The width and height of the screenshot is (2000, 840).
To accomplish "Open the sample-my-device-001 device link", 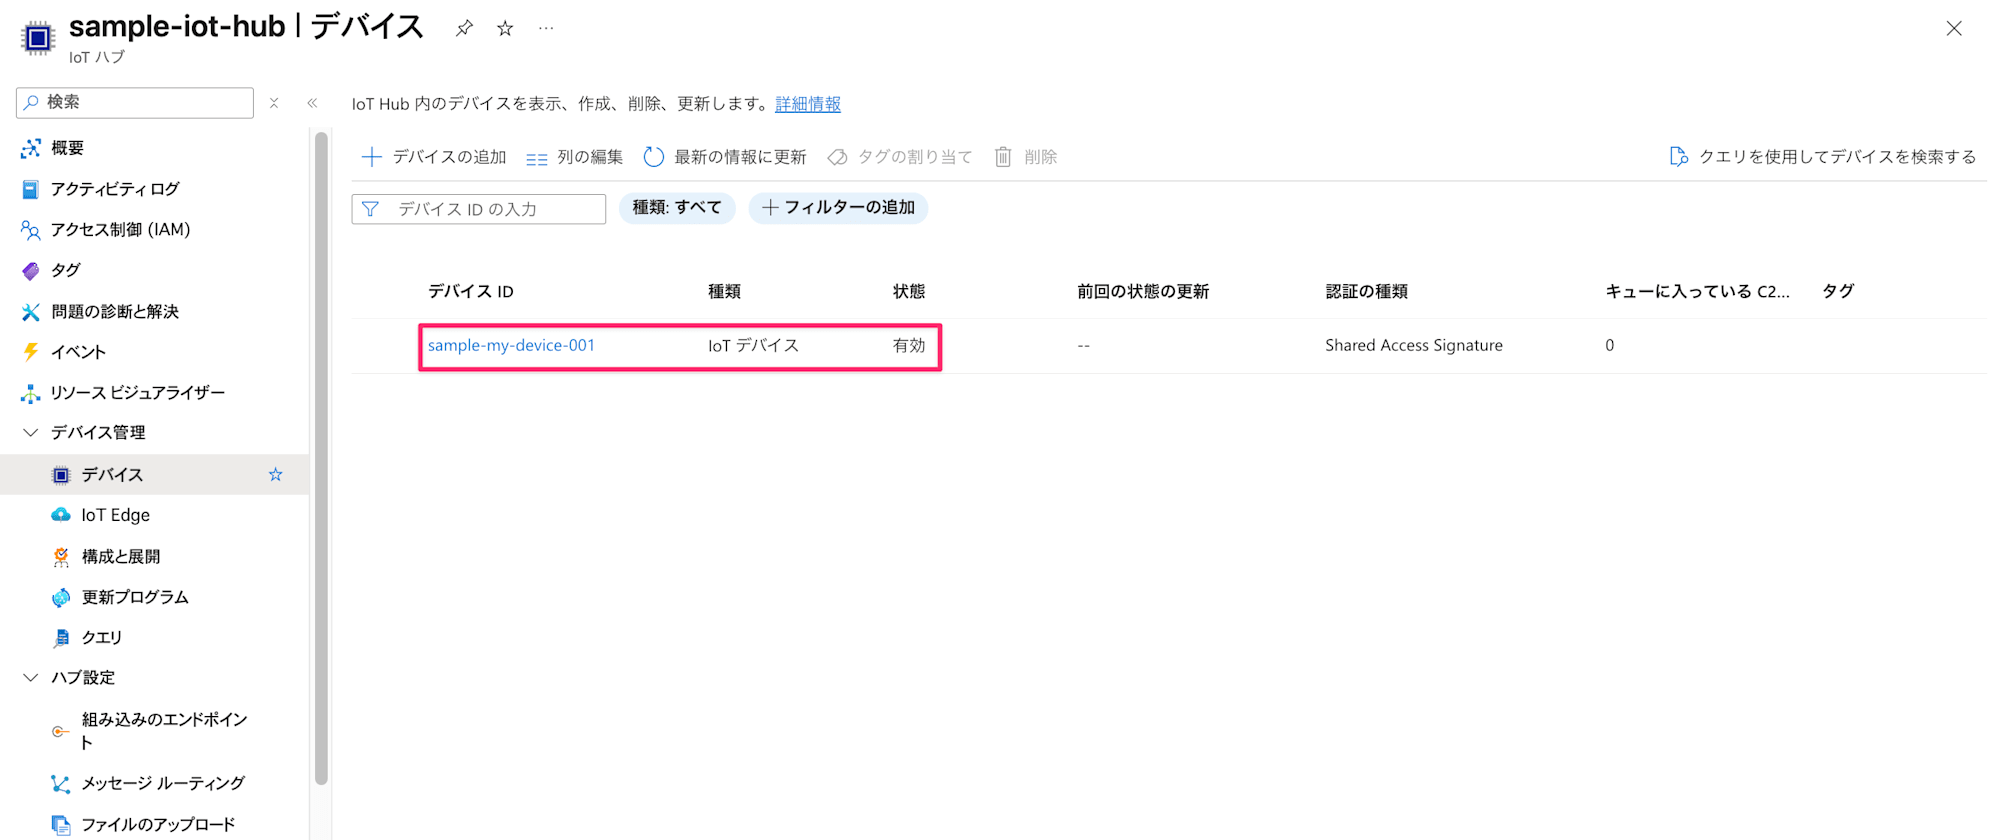I will (511, 345).
